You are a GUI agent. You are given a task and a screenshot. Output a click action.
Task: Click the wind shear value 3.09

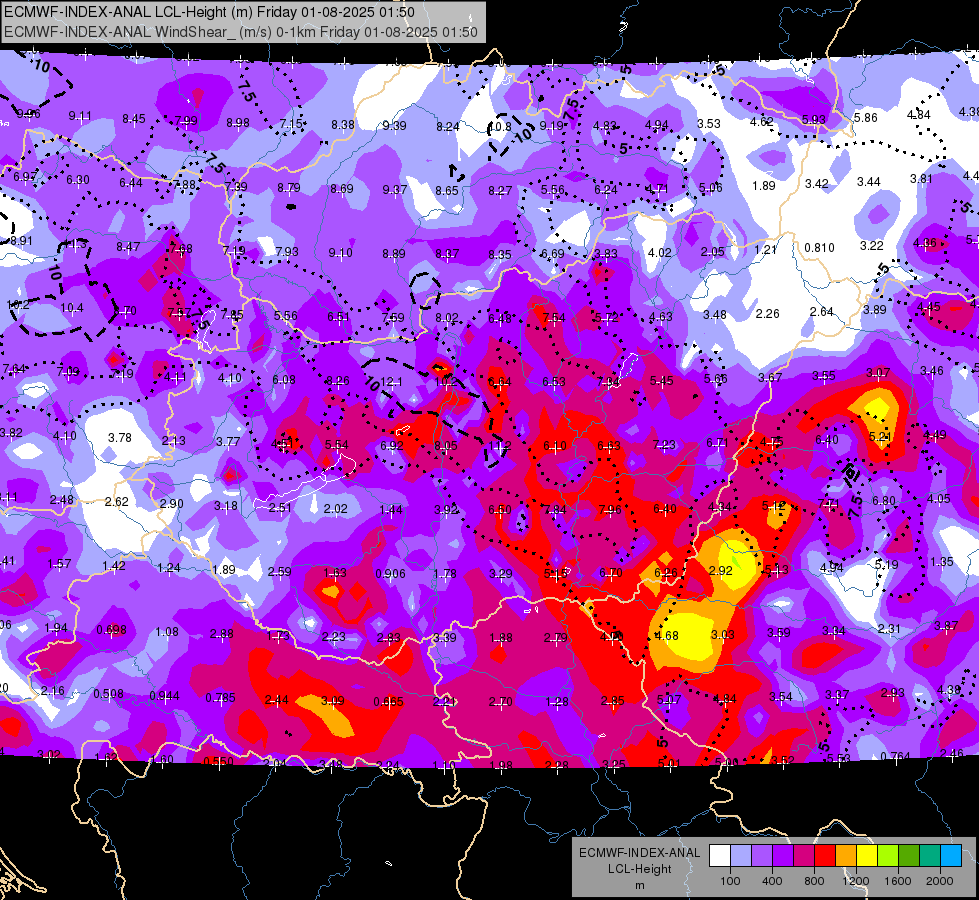[332, 701]
